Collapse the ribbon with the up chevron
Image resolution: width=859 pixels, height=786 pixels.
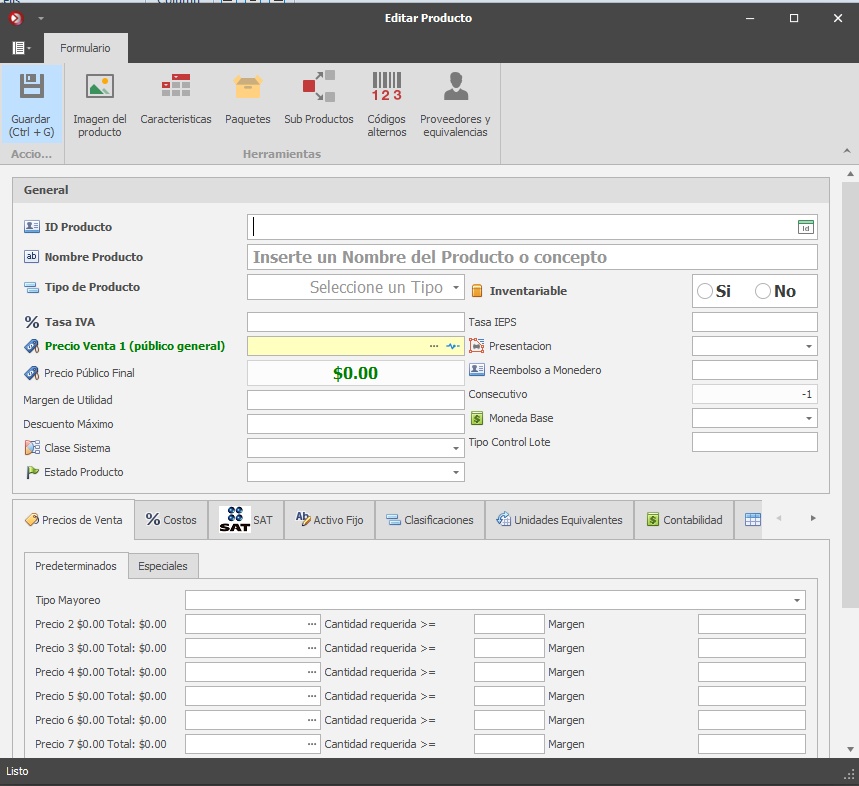click(x=847, y=151)
